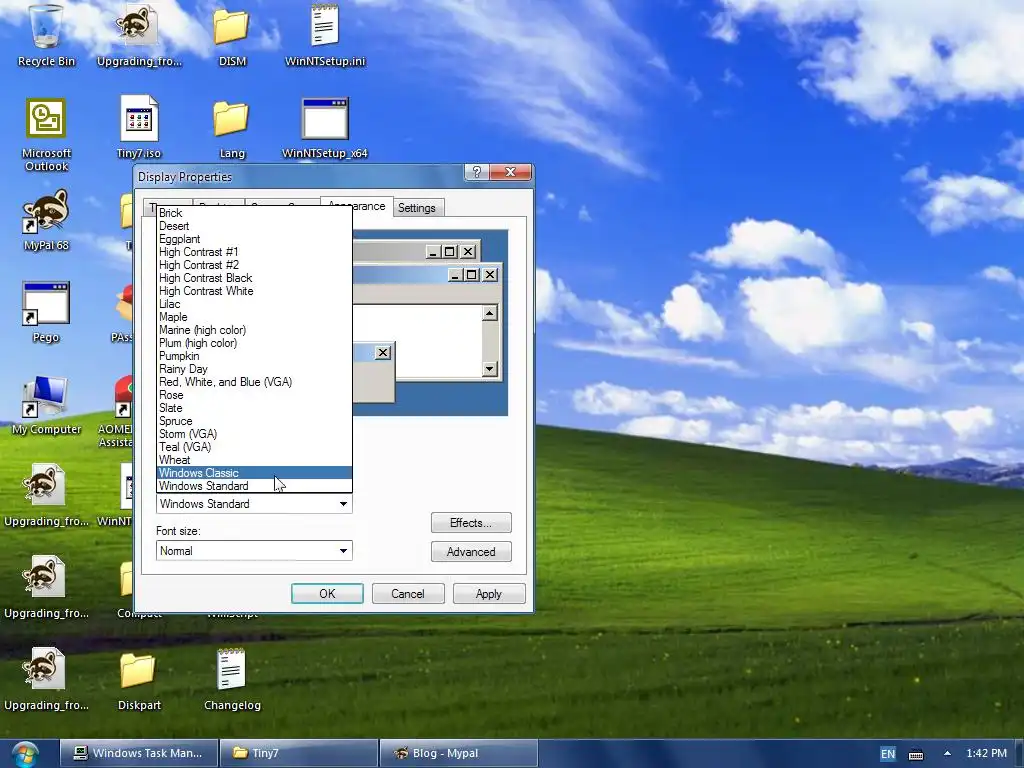
Task: Choose Teal (VGA) color scheme
Action: click(255, 447)
